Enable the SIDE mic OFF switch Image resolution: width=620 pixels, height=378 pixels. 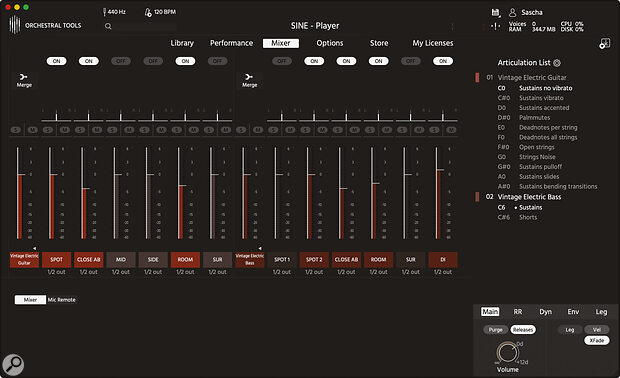point(153,61)
